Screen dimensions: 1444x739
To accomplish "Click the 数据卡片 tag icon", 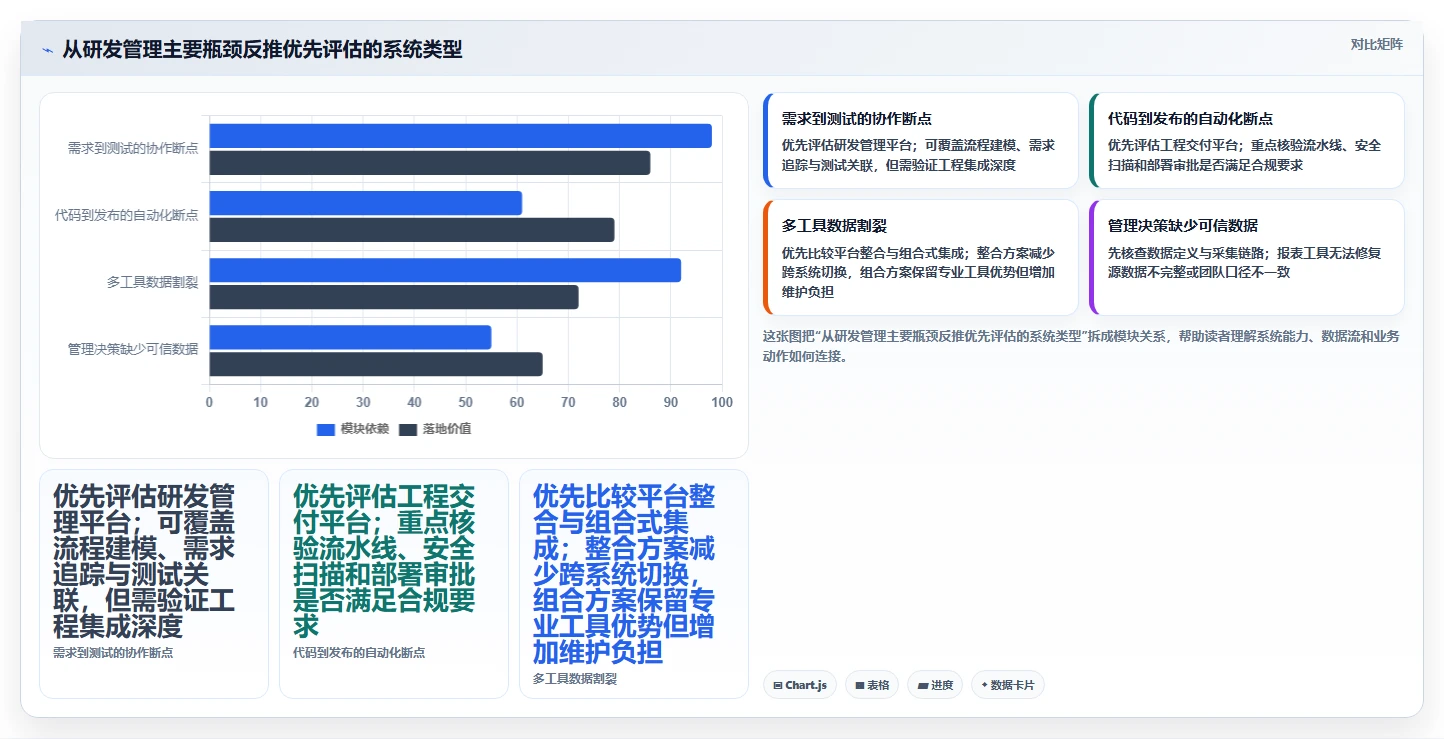I will click(x=984, y=685).
